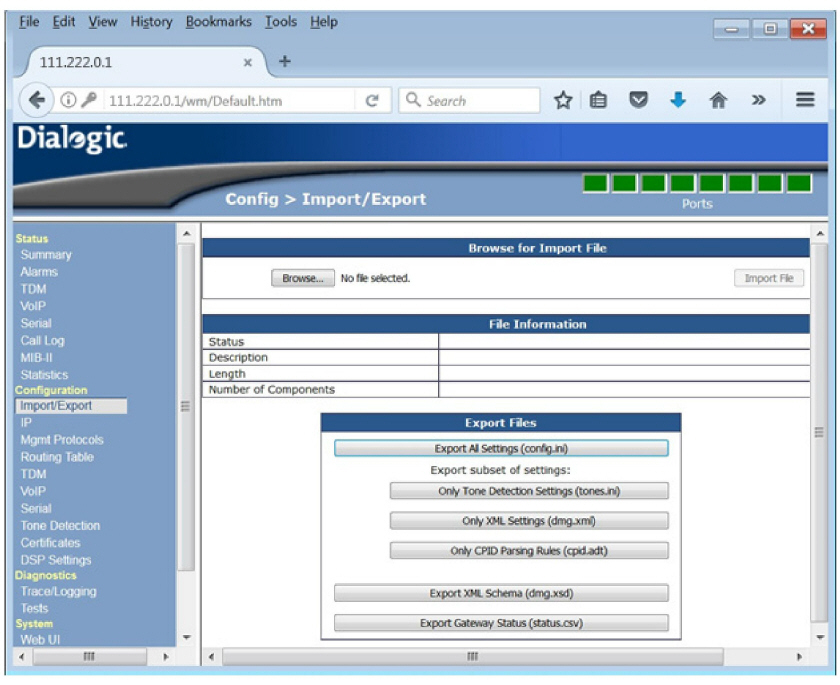Show more toolbar tools via double chevron

pyautogui.click(x=758, y=100)
